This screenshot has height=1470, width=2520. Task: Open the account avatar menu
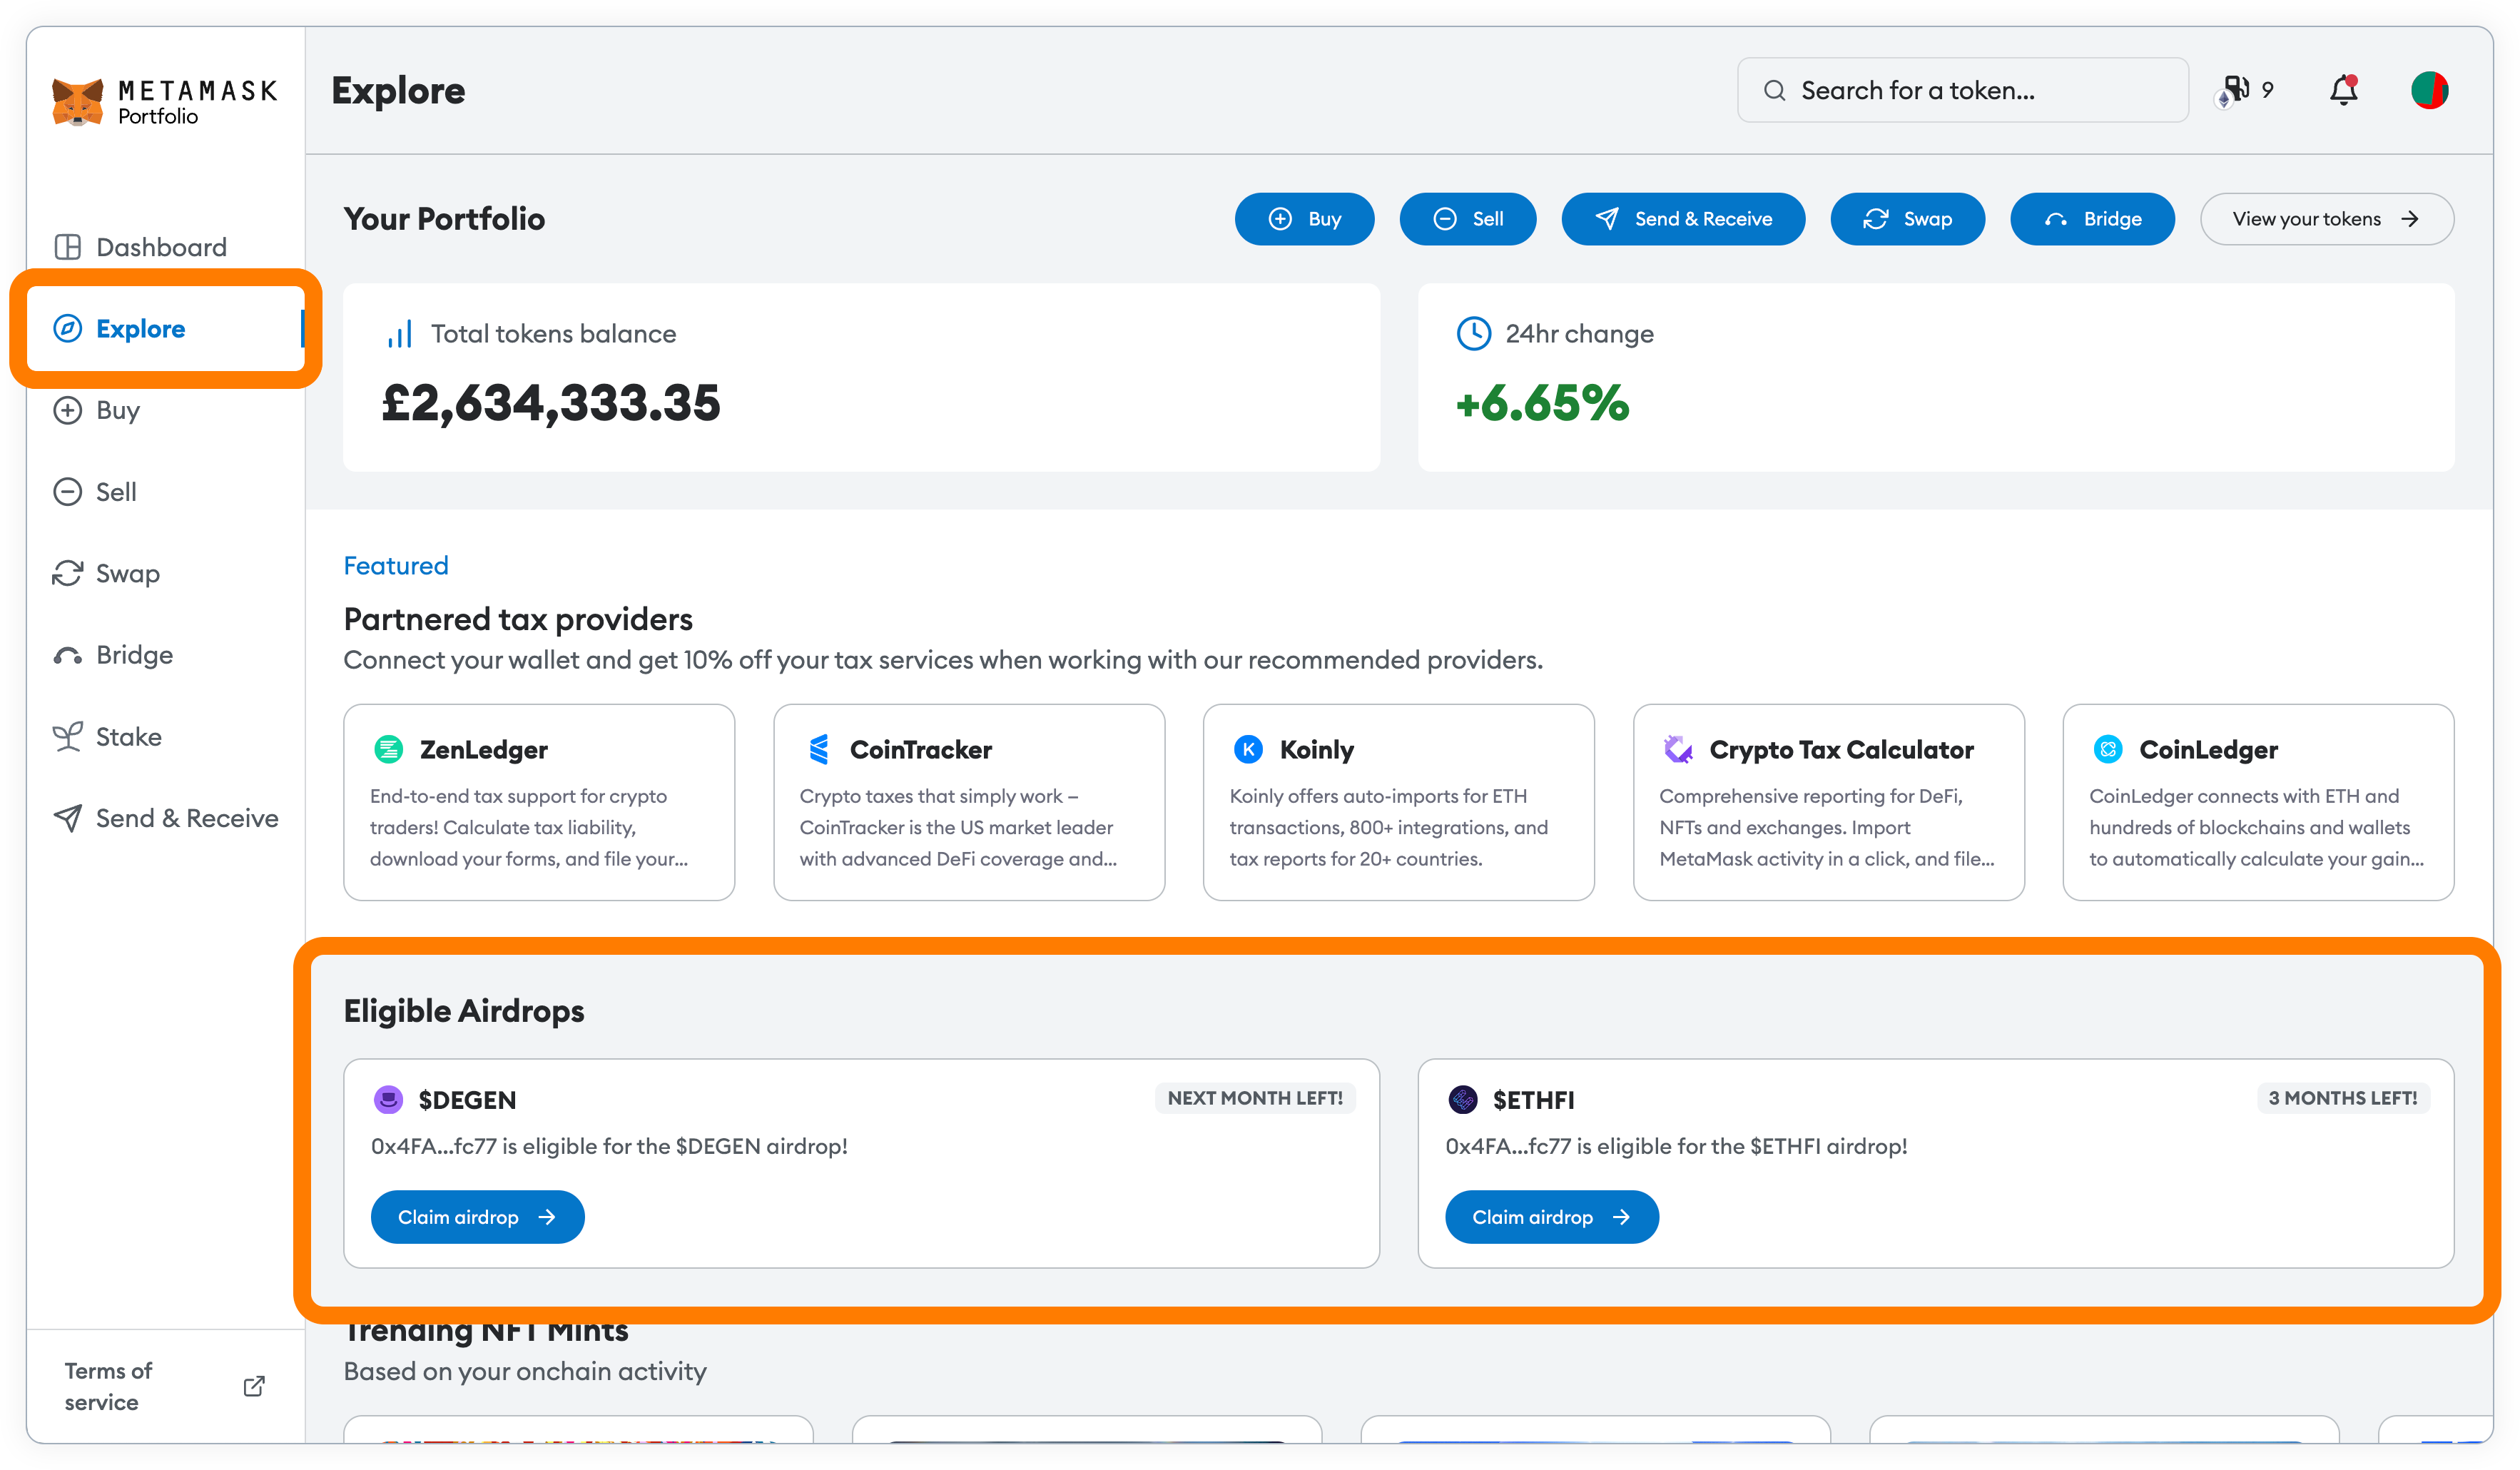click(2429, 90)
